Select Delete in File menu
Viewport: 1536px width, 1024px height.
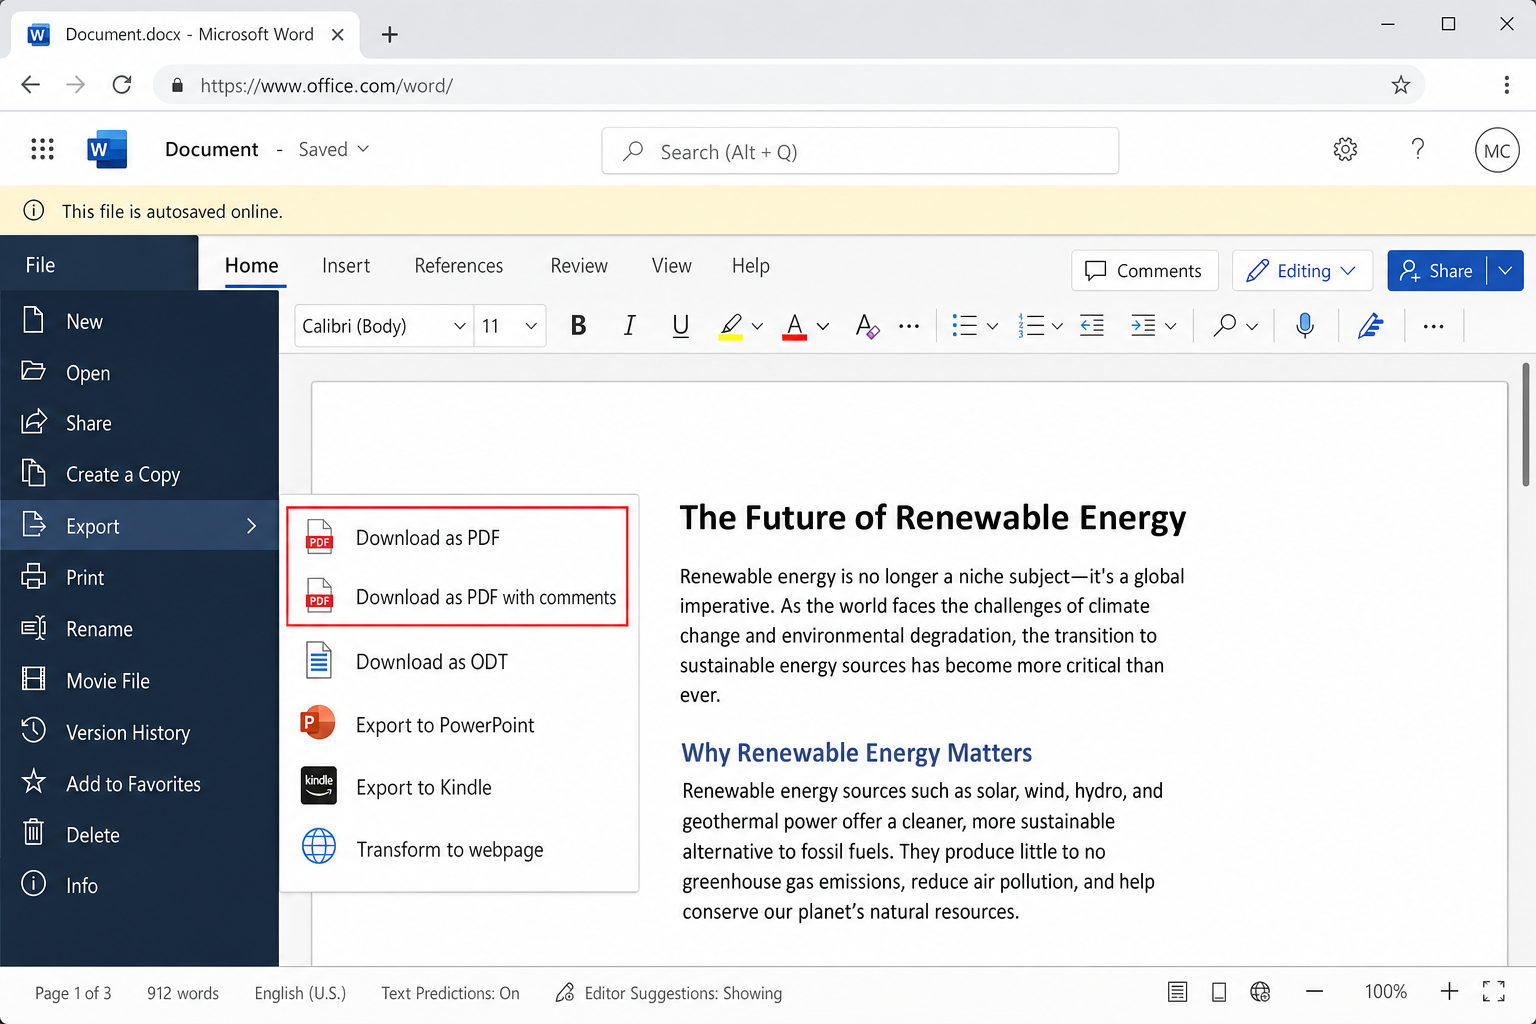coord(139,835)
